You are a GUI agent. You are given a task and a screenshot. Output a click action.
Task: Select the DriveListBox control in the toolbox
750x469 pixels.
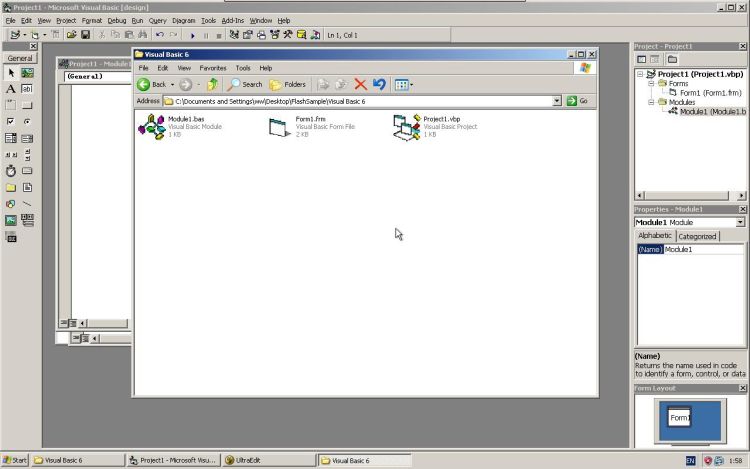point(27,171)
